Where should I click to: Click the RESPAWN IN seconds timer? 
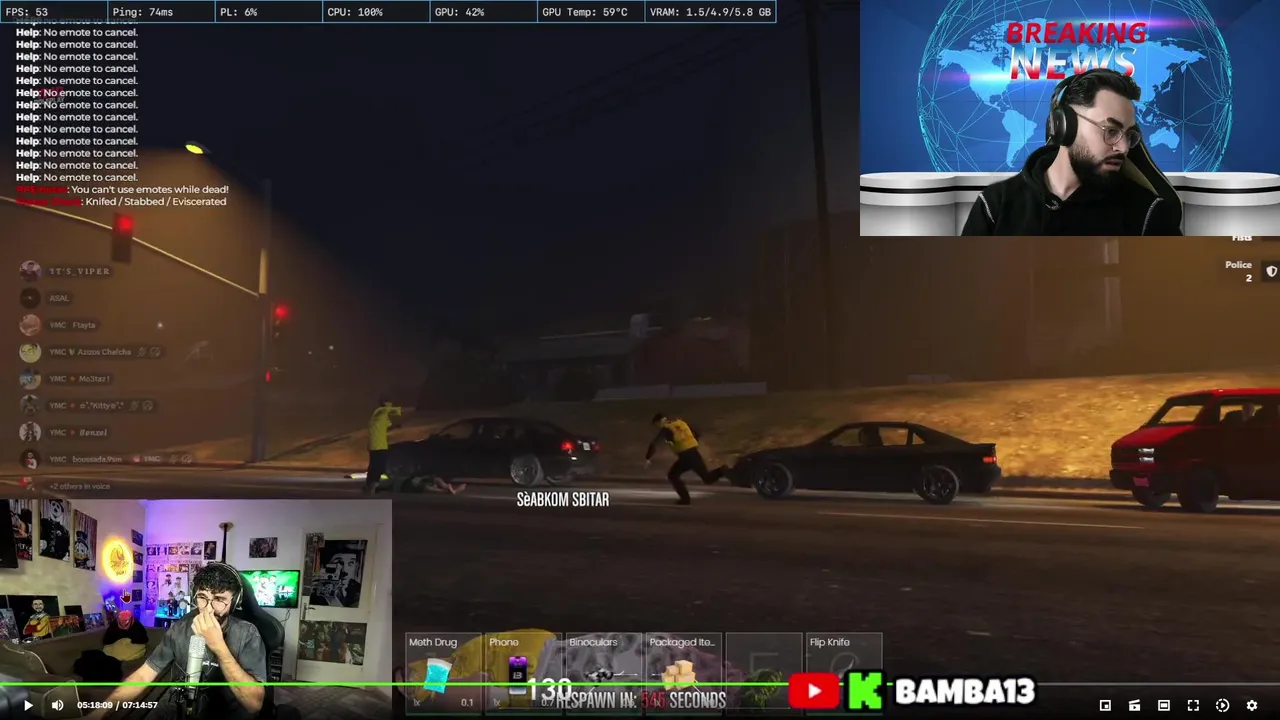pos(642,700)
